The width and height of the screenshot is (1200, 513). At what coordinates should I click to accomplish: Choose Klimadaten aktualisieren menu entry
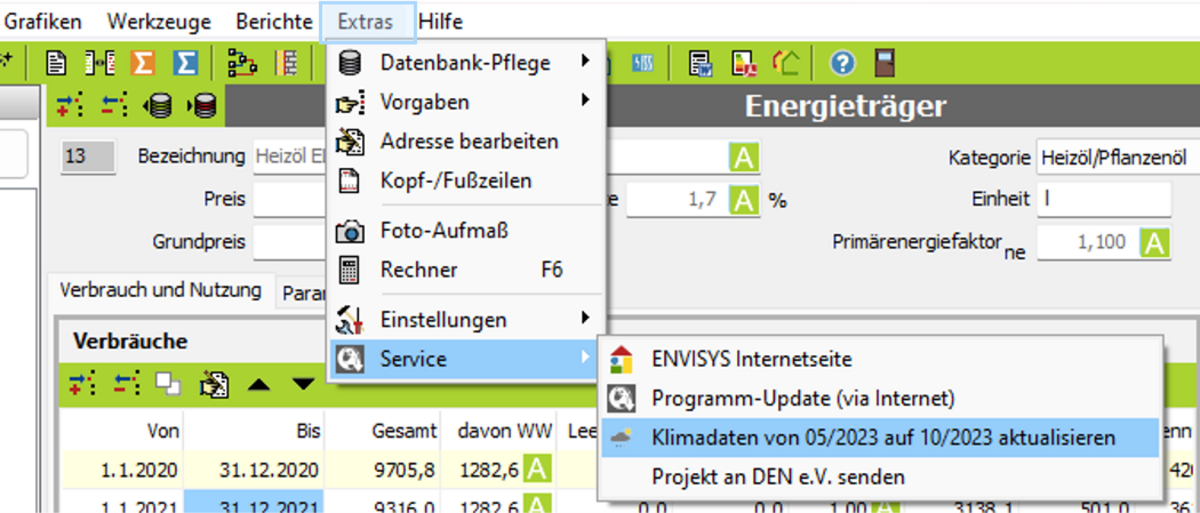[x=882, y=438]
